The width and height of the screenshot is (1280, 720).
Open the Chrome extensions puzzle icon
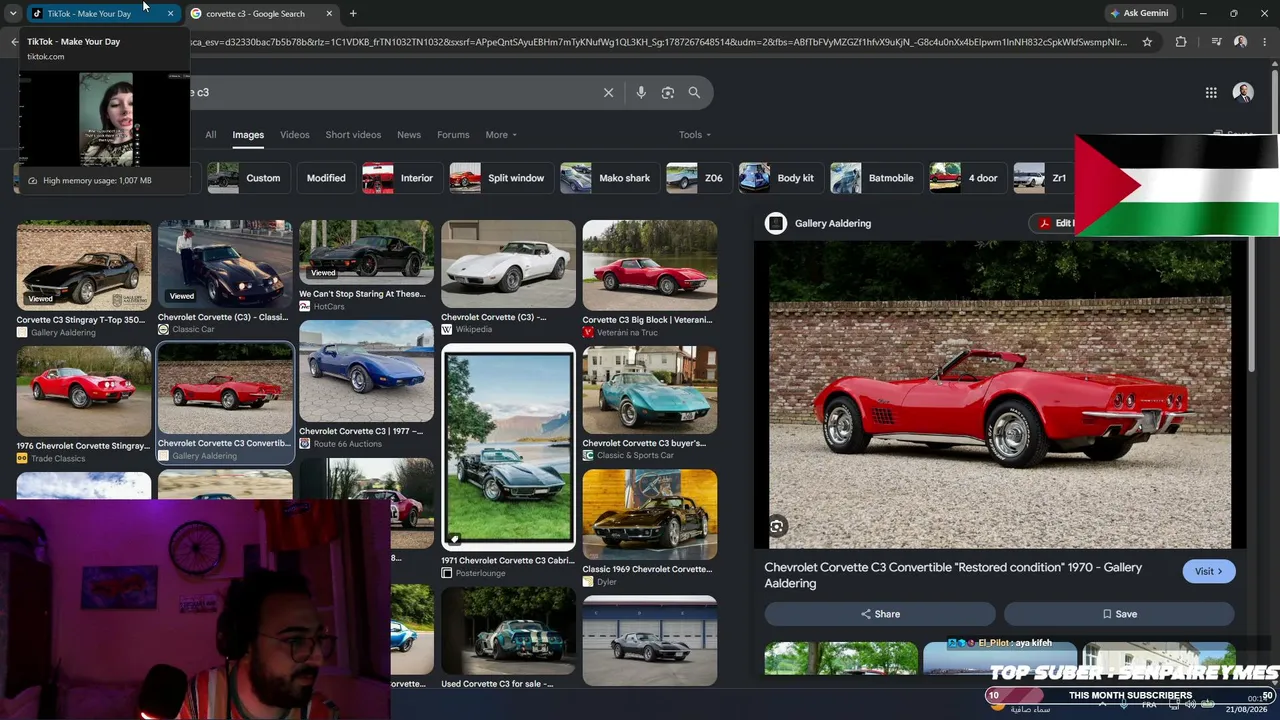1181,42
